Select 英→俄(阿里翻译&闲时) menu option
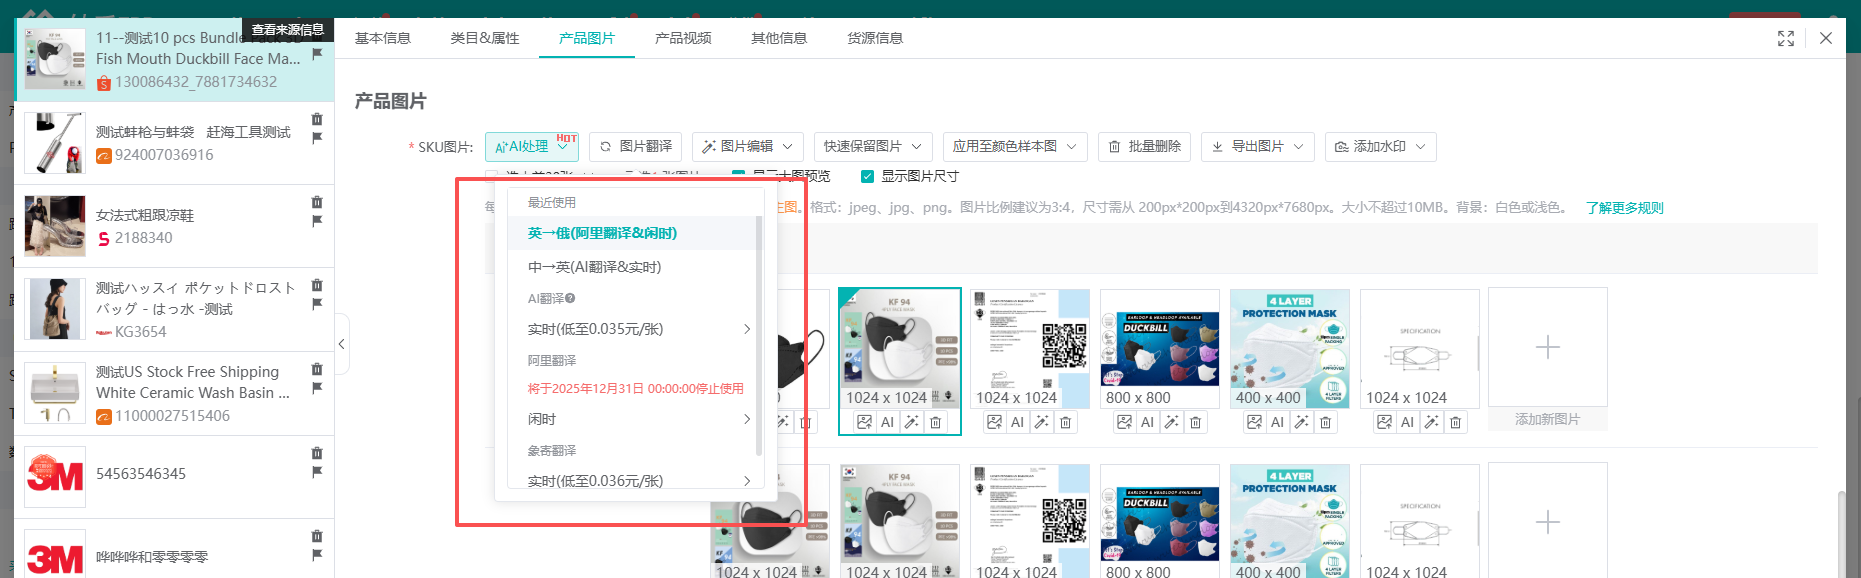This screenshot has height=578, width=1861. 603,233
